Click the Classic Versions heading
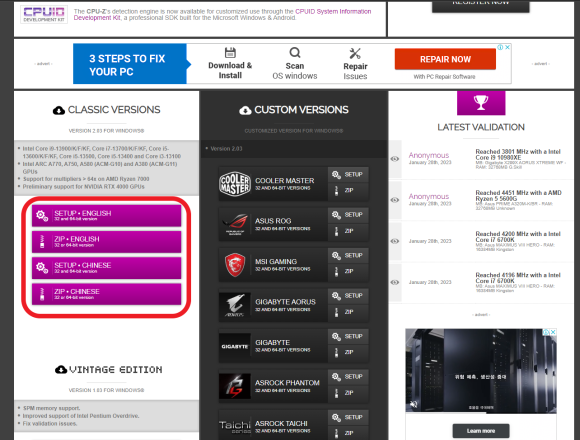The height and width of the screenshot is (440, 580). pyautogui.click(x=114, y=110)
